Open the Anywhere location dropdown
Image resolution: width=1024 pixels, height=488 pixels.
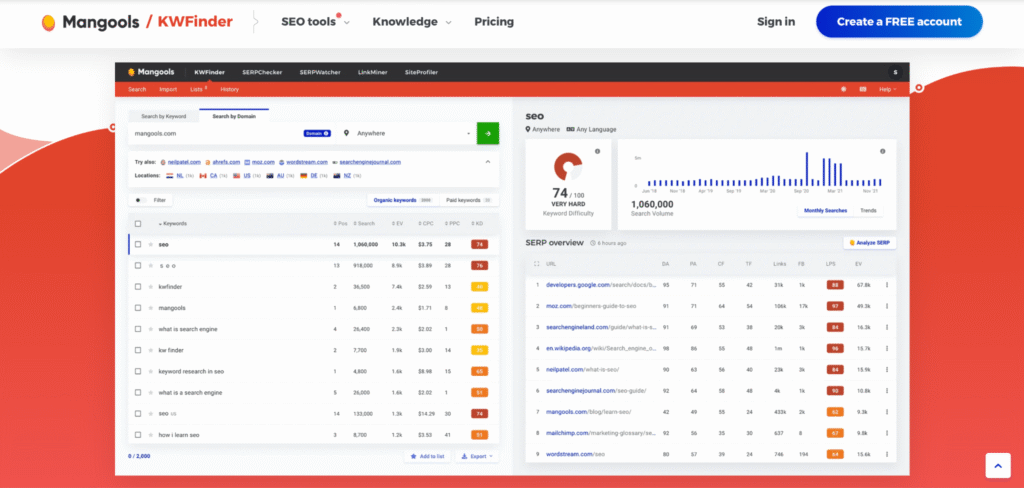pos(408,133)
